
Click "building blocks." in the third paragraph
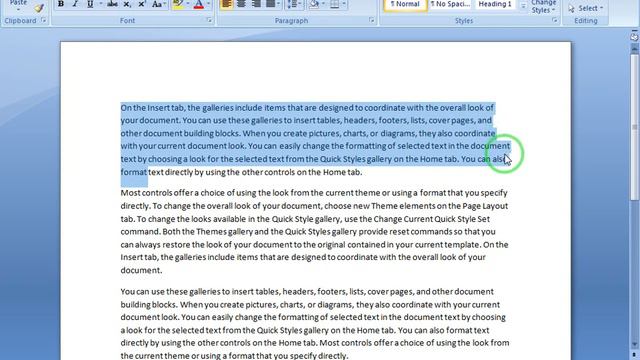coord(149,304)
